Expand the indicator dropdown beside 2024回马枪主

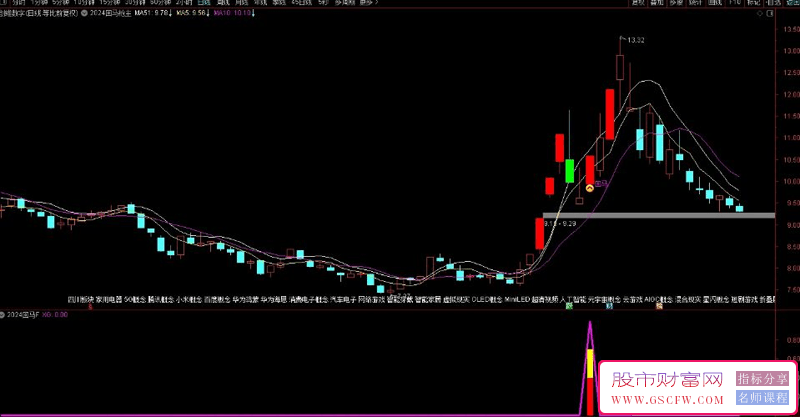(84, 13)
